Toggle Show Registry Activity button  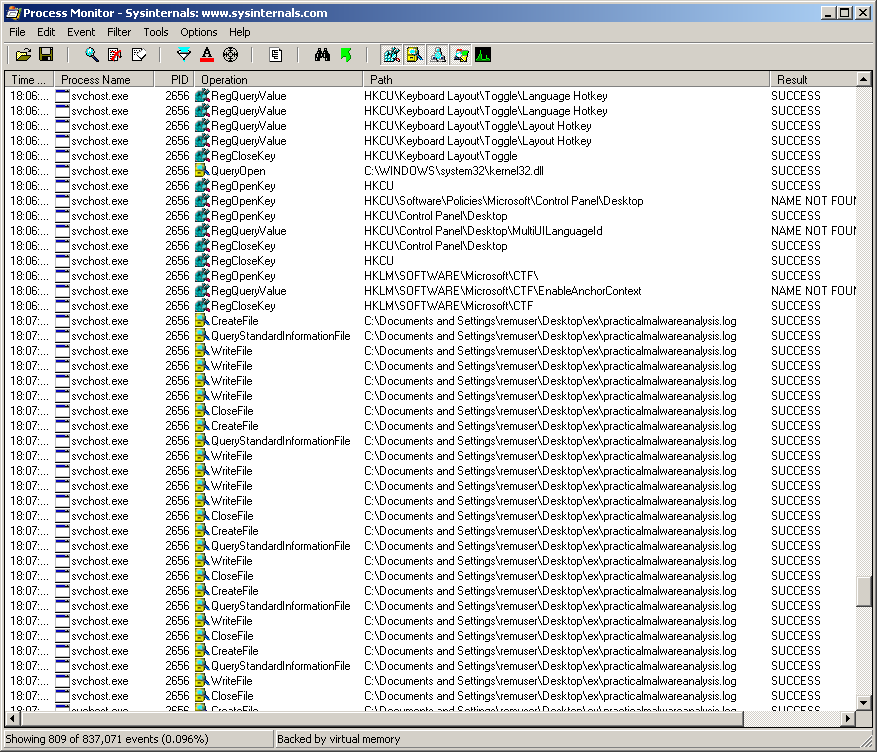click(392, 55)
